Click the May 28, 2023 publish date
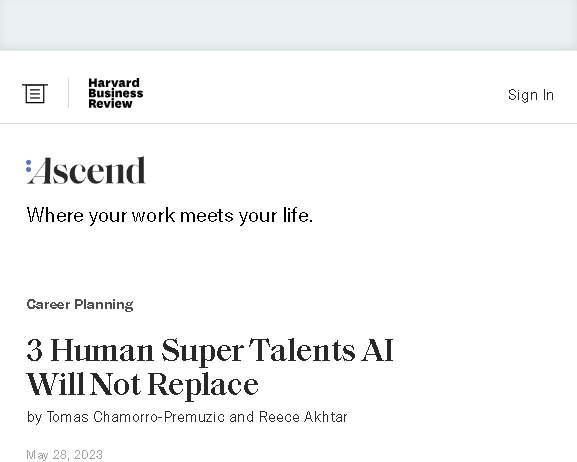This screenshot has width=577, height=462. point(64,455)
